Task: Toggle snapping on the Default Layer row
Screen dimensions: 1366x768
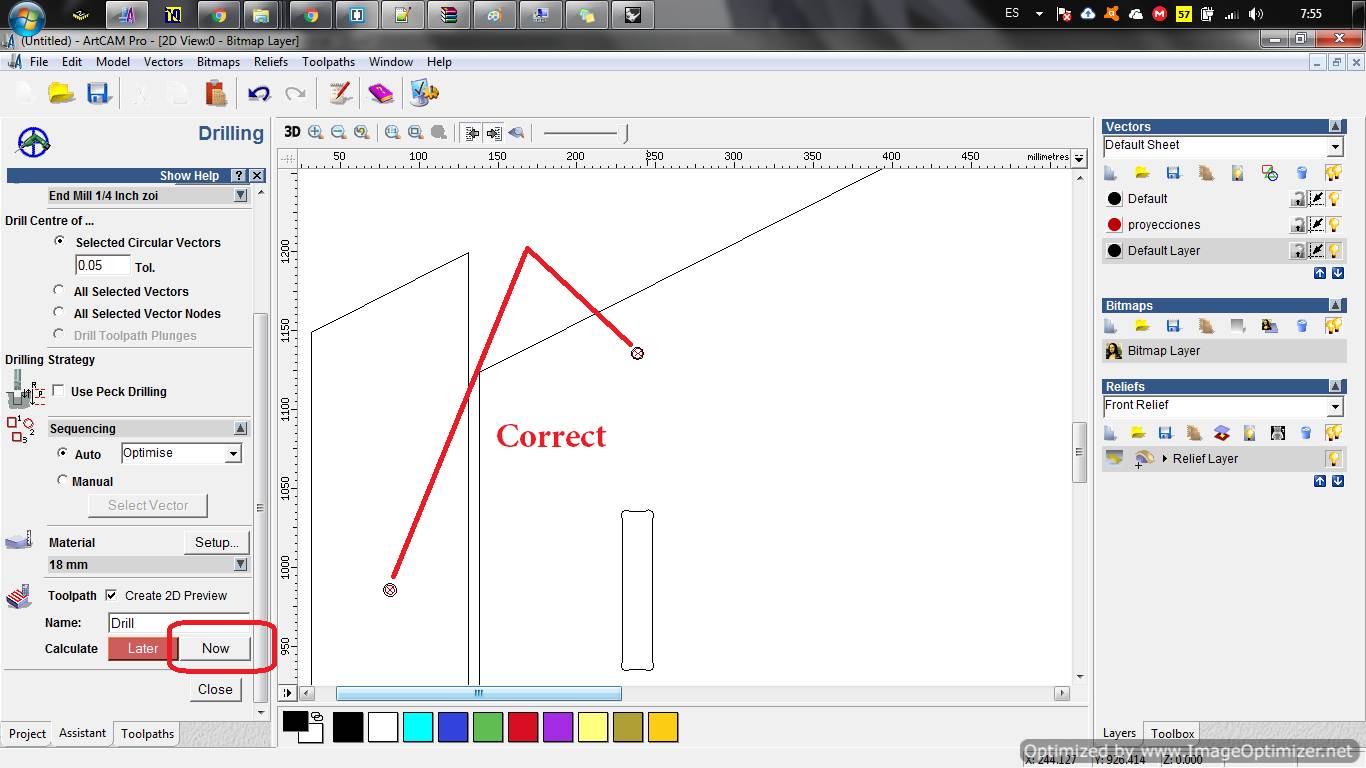Action: click(1316, 251)
